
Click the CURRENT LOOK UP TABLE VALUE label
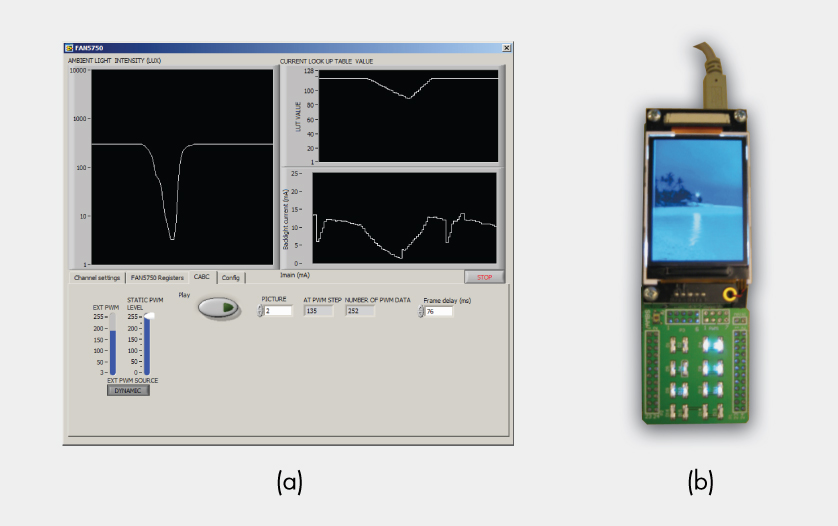coord(327,61)
